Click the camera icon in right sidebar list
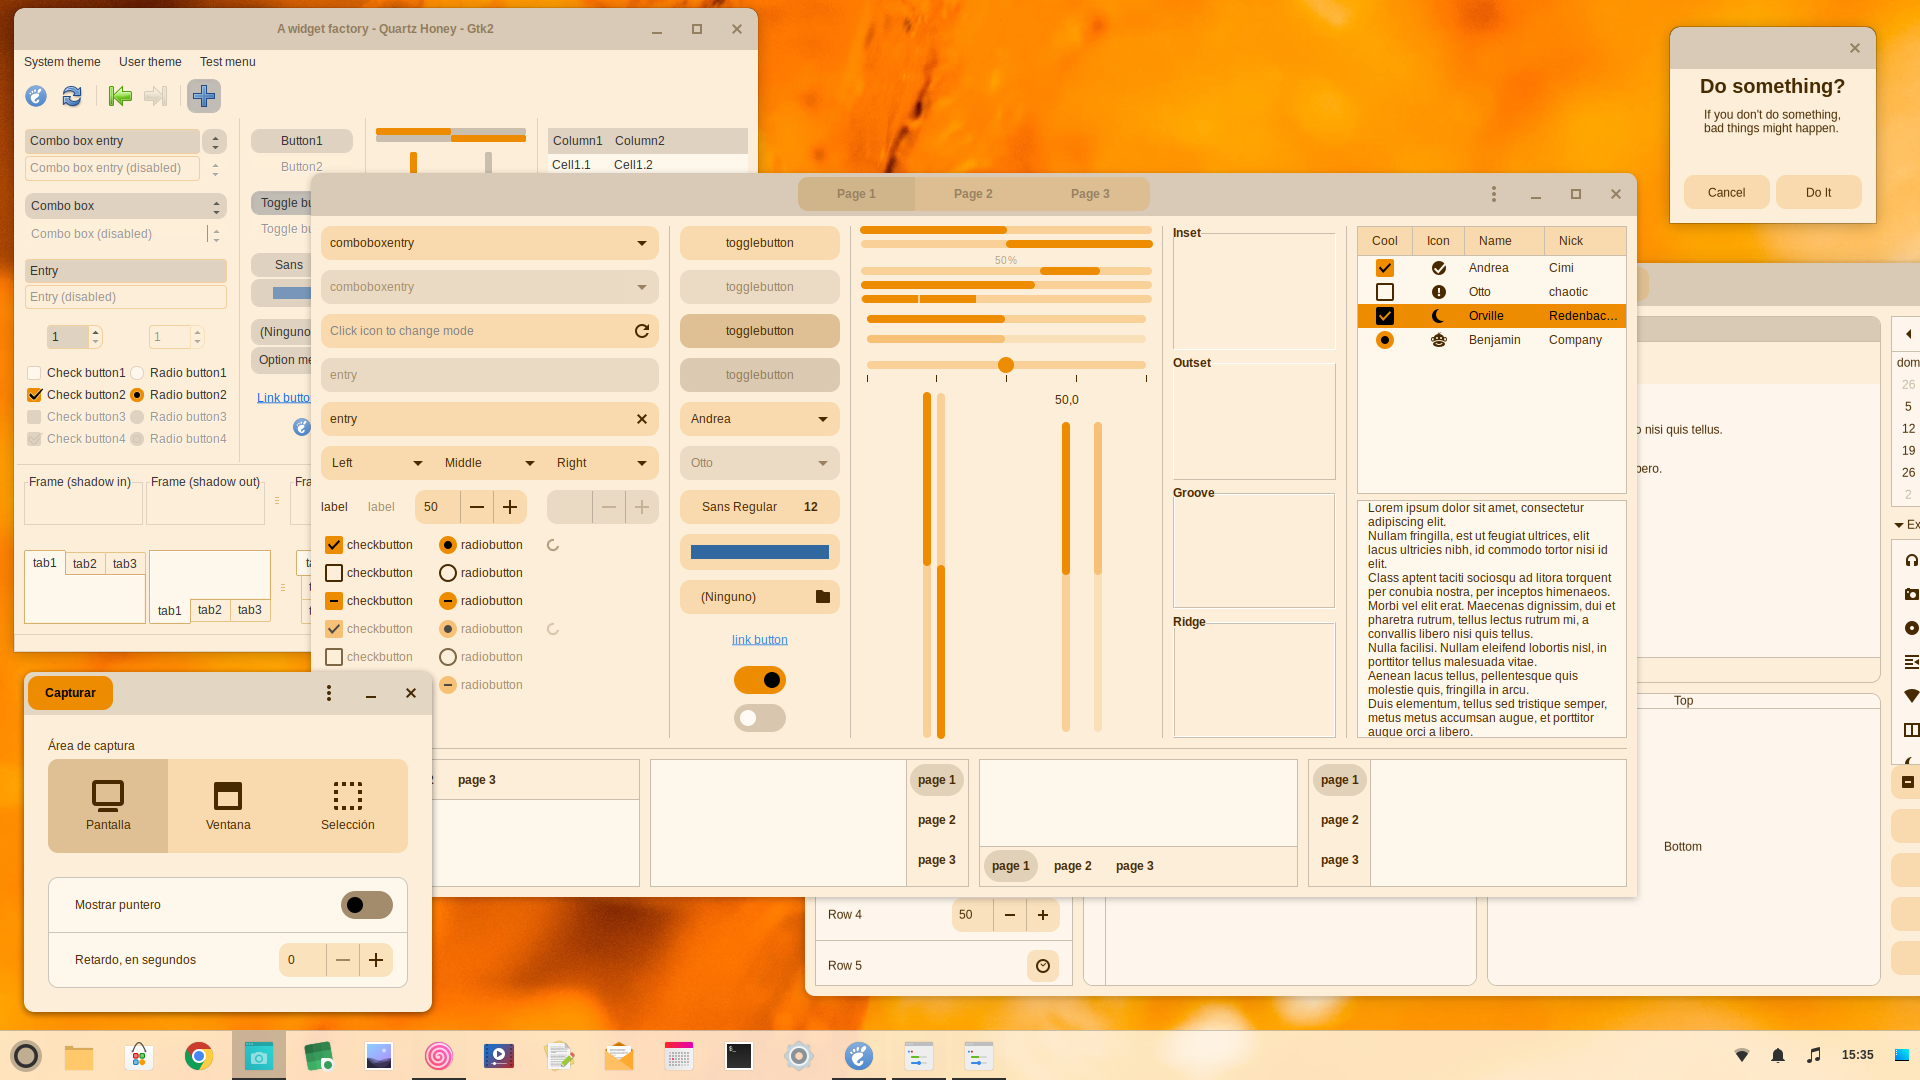 [1911, 594]
